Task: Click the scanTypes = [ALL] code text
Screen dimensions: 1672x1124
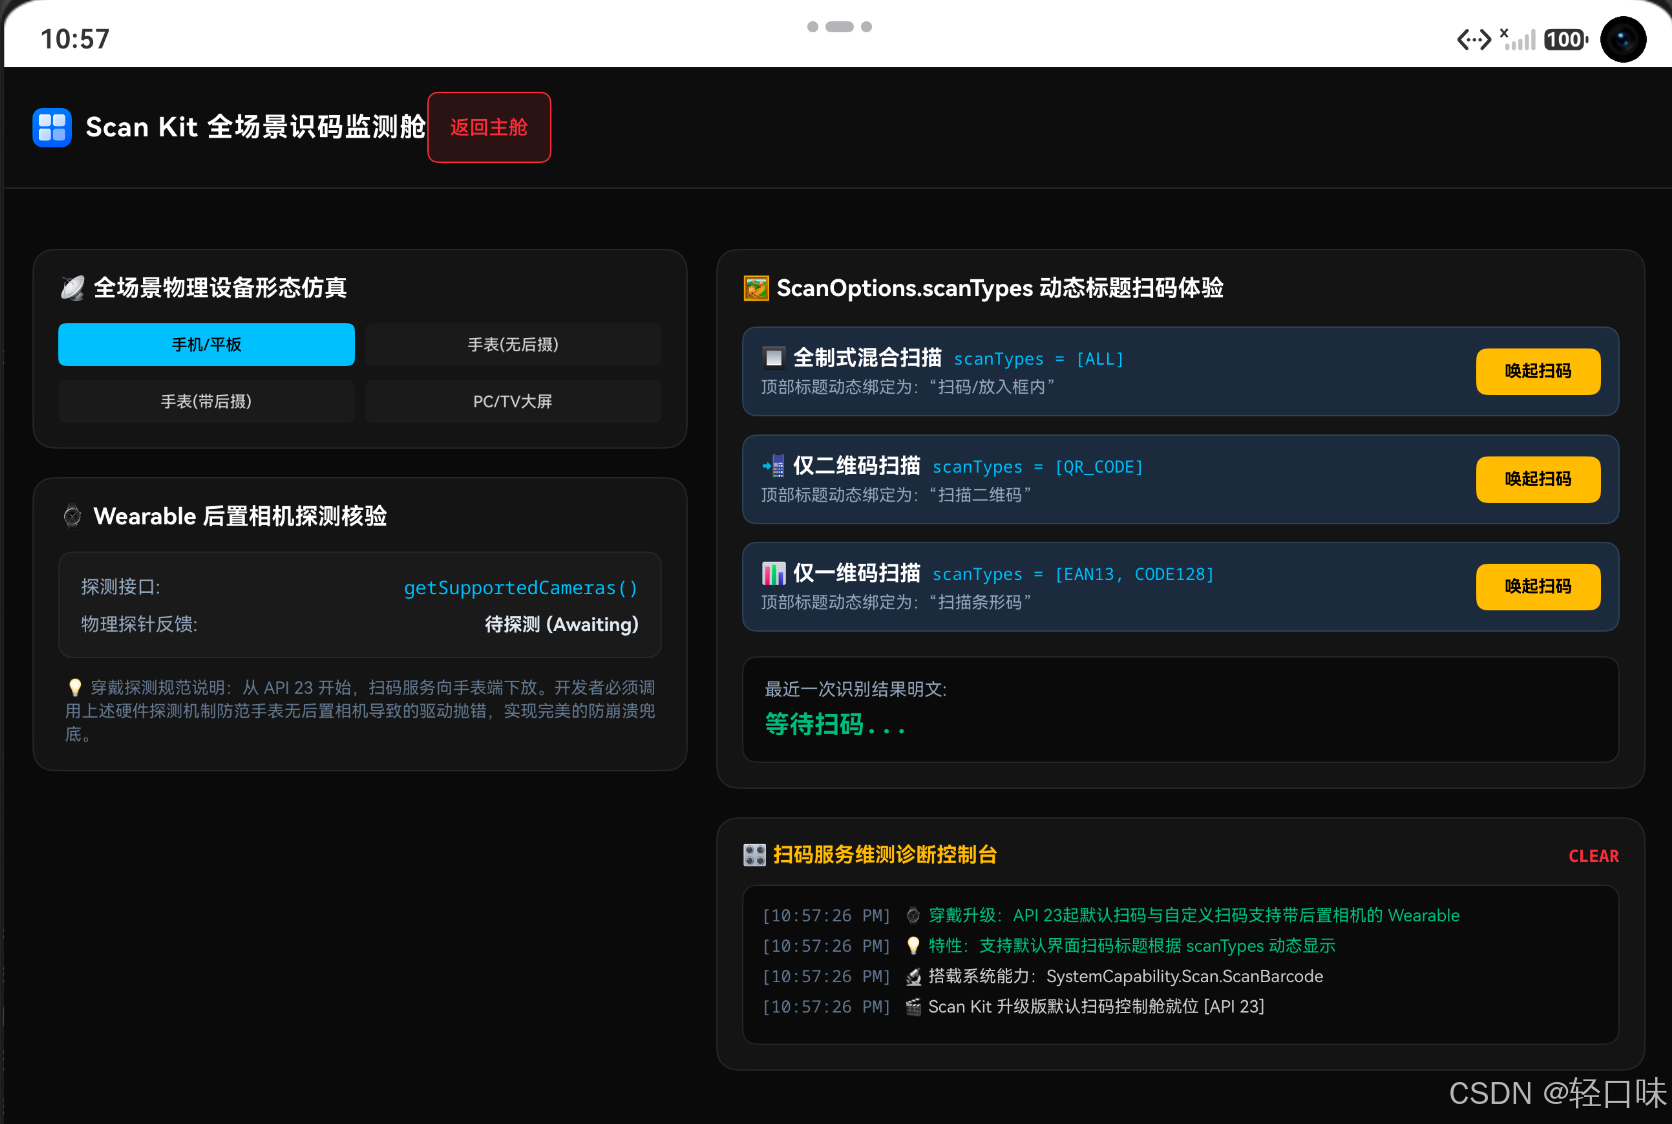Action: 1039,359
